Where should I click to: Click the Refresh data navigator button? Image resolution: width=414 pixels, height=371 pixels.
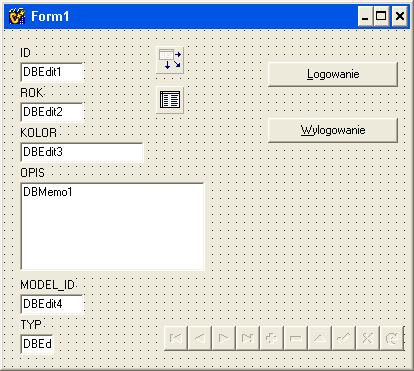click(x=391, y=338)
